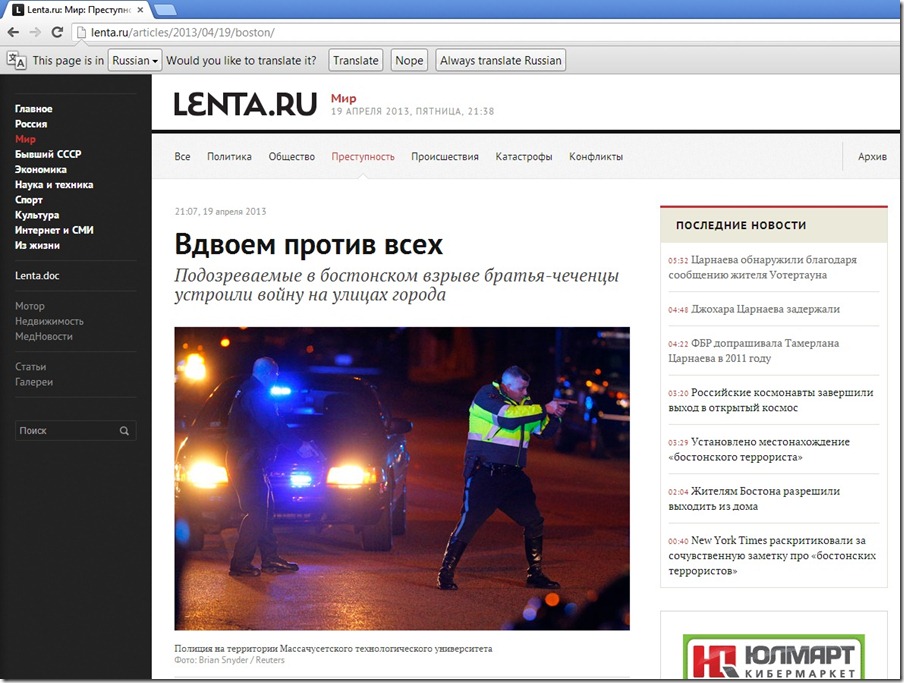The height and width of the screenshot is (683, 904).
Task: Open the Russian language dropdown in translate bar
Action: coord(134,60)
